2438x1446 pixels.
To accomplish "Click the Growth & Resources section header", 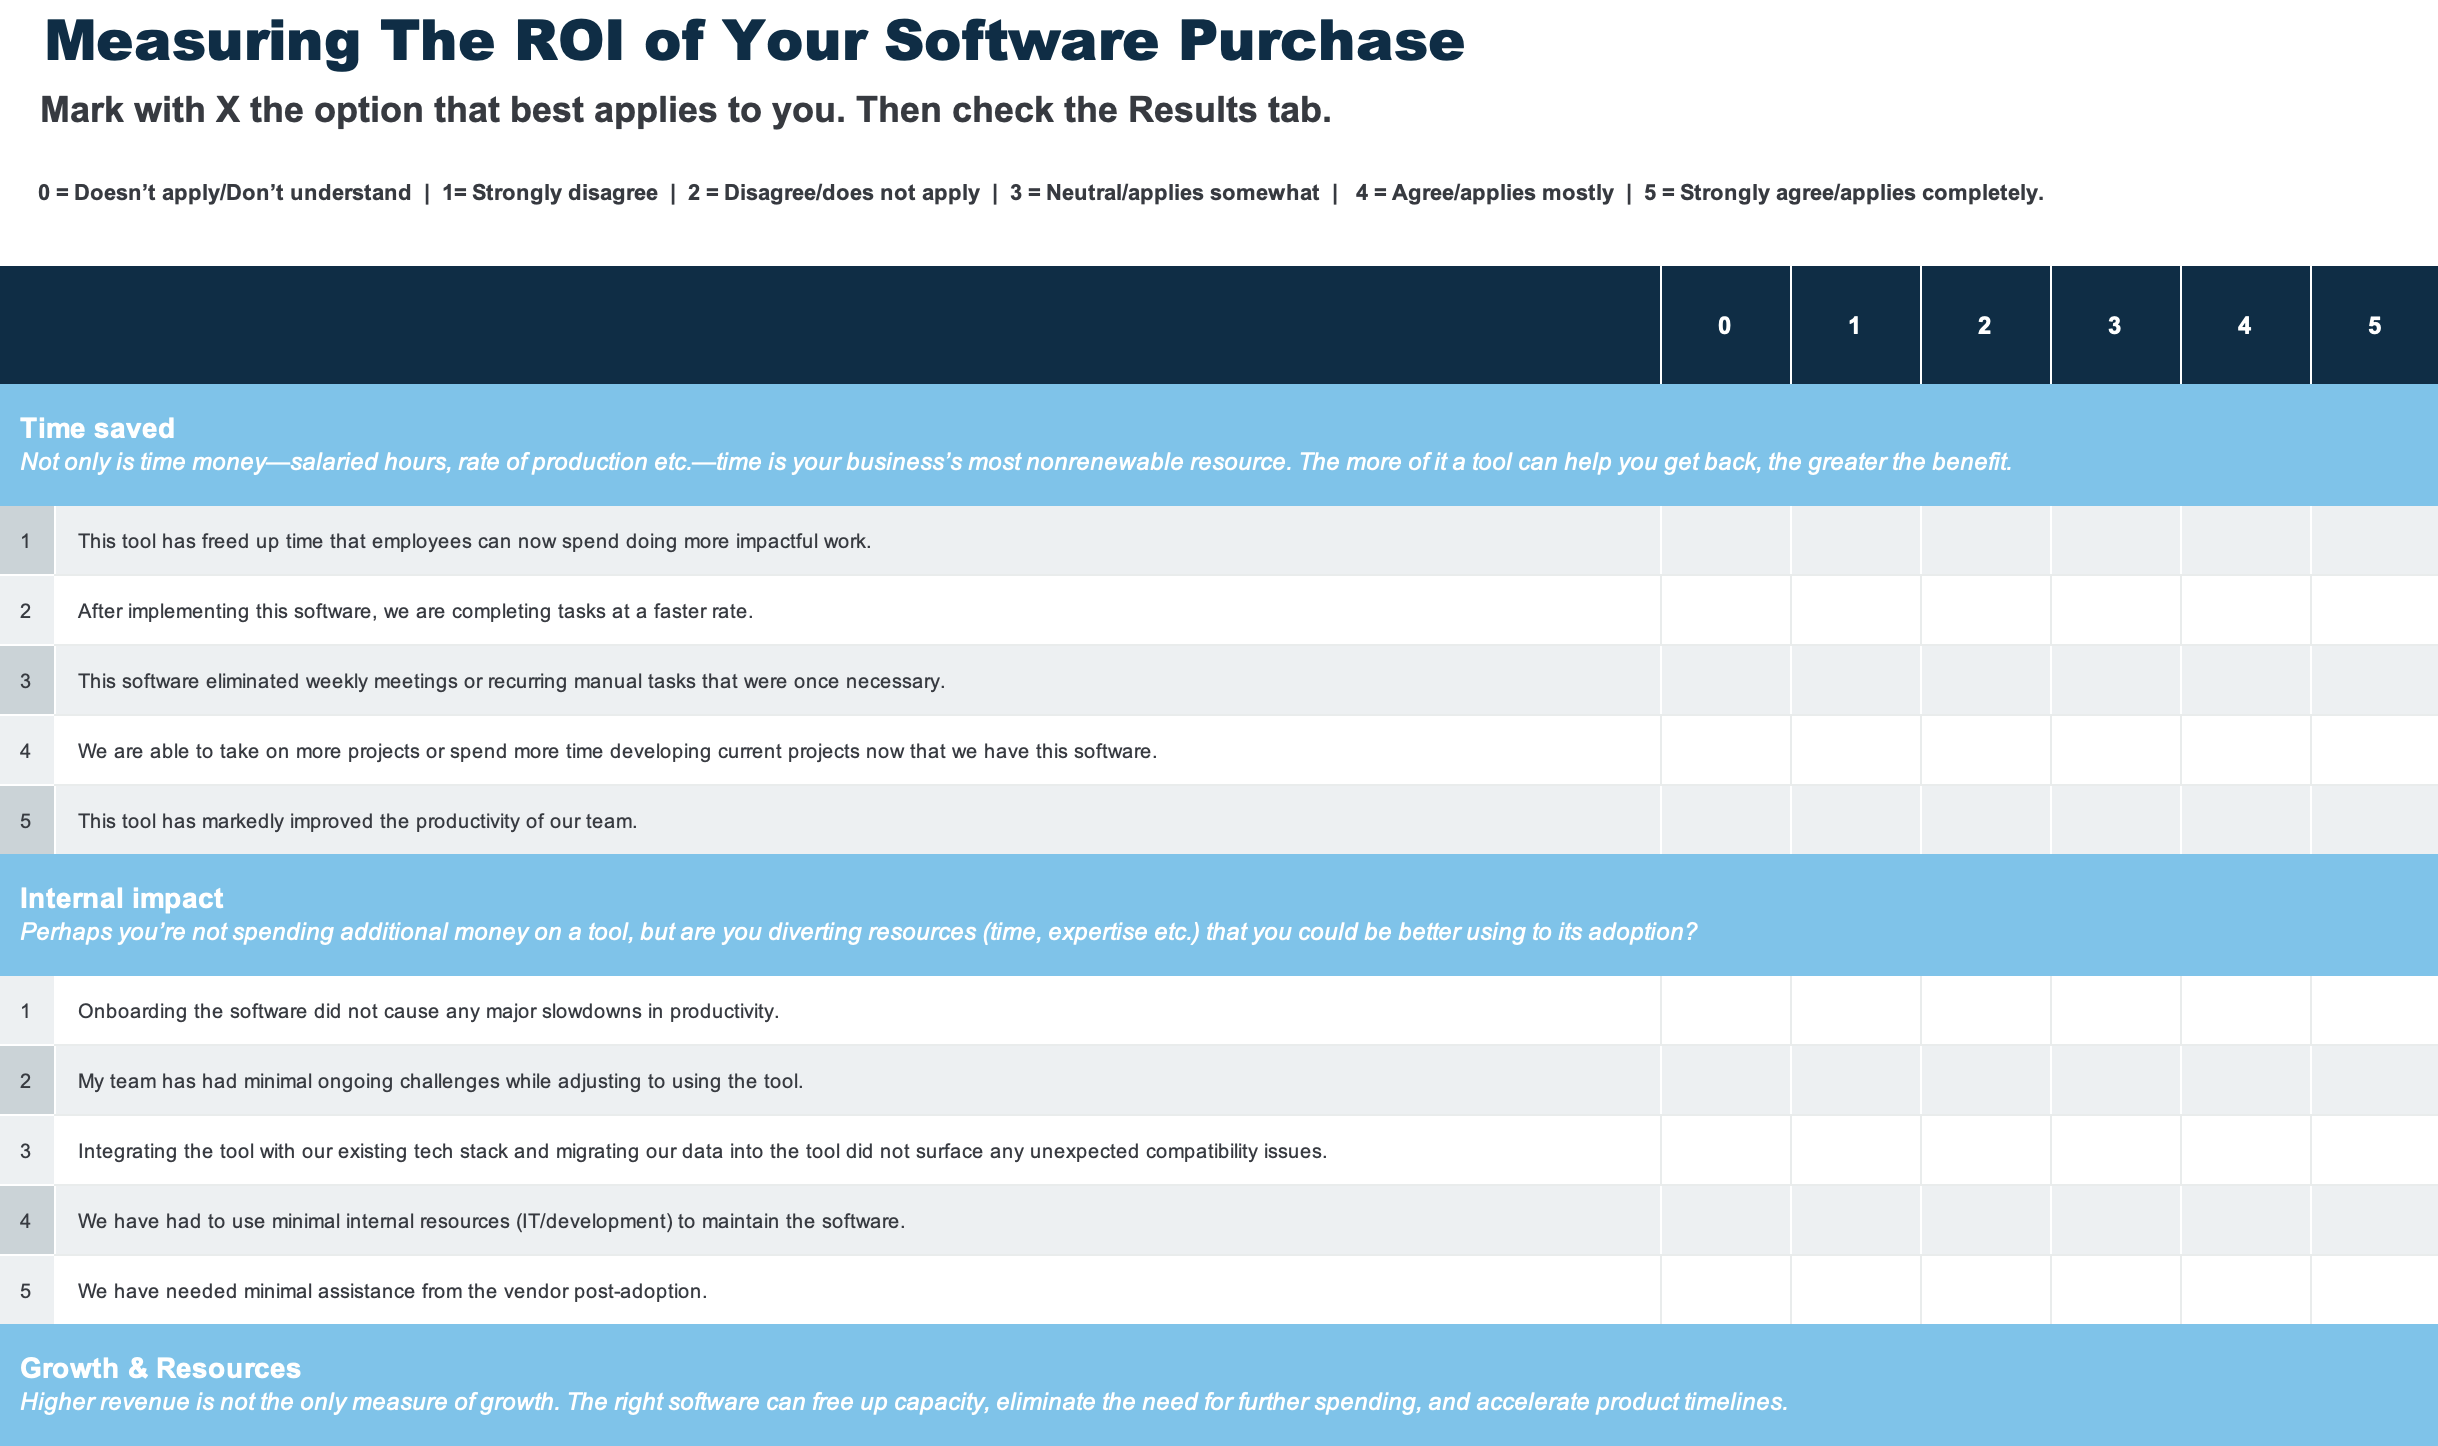I will pos(160,1367).
